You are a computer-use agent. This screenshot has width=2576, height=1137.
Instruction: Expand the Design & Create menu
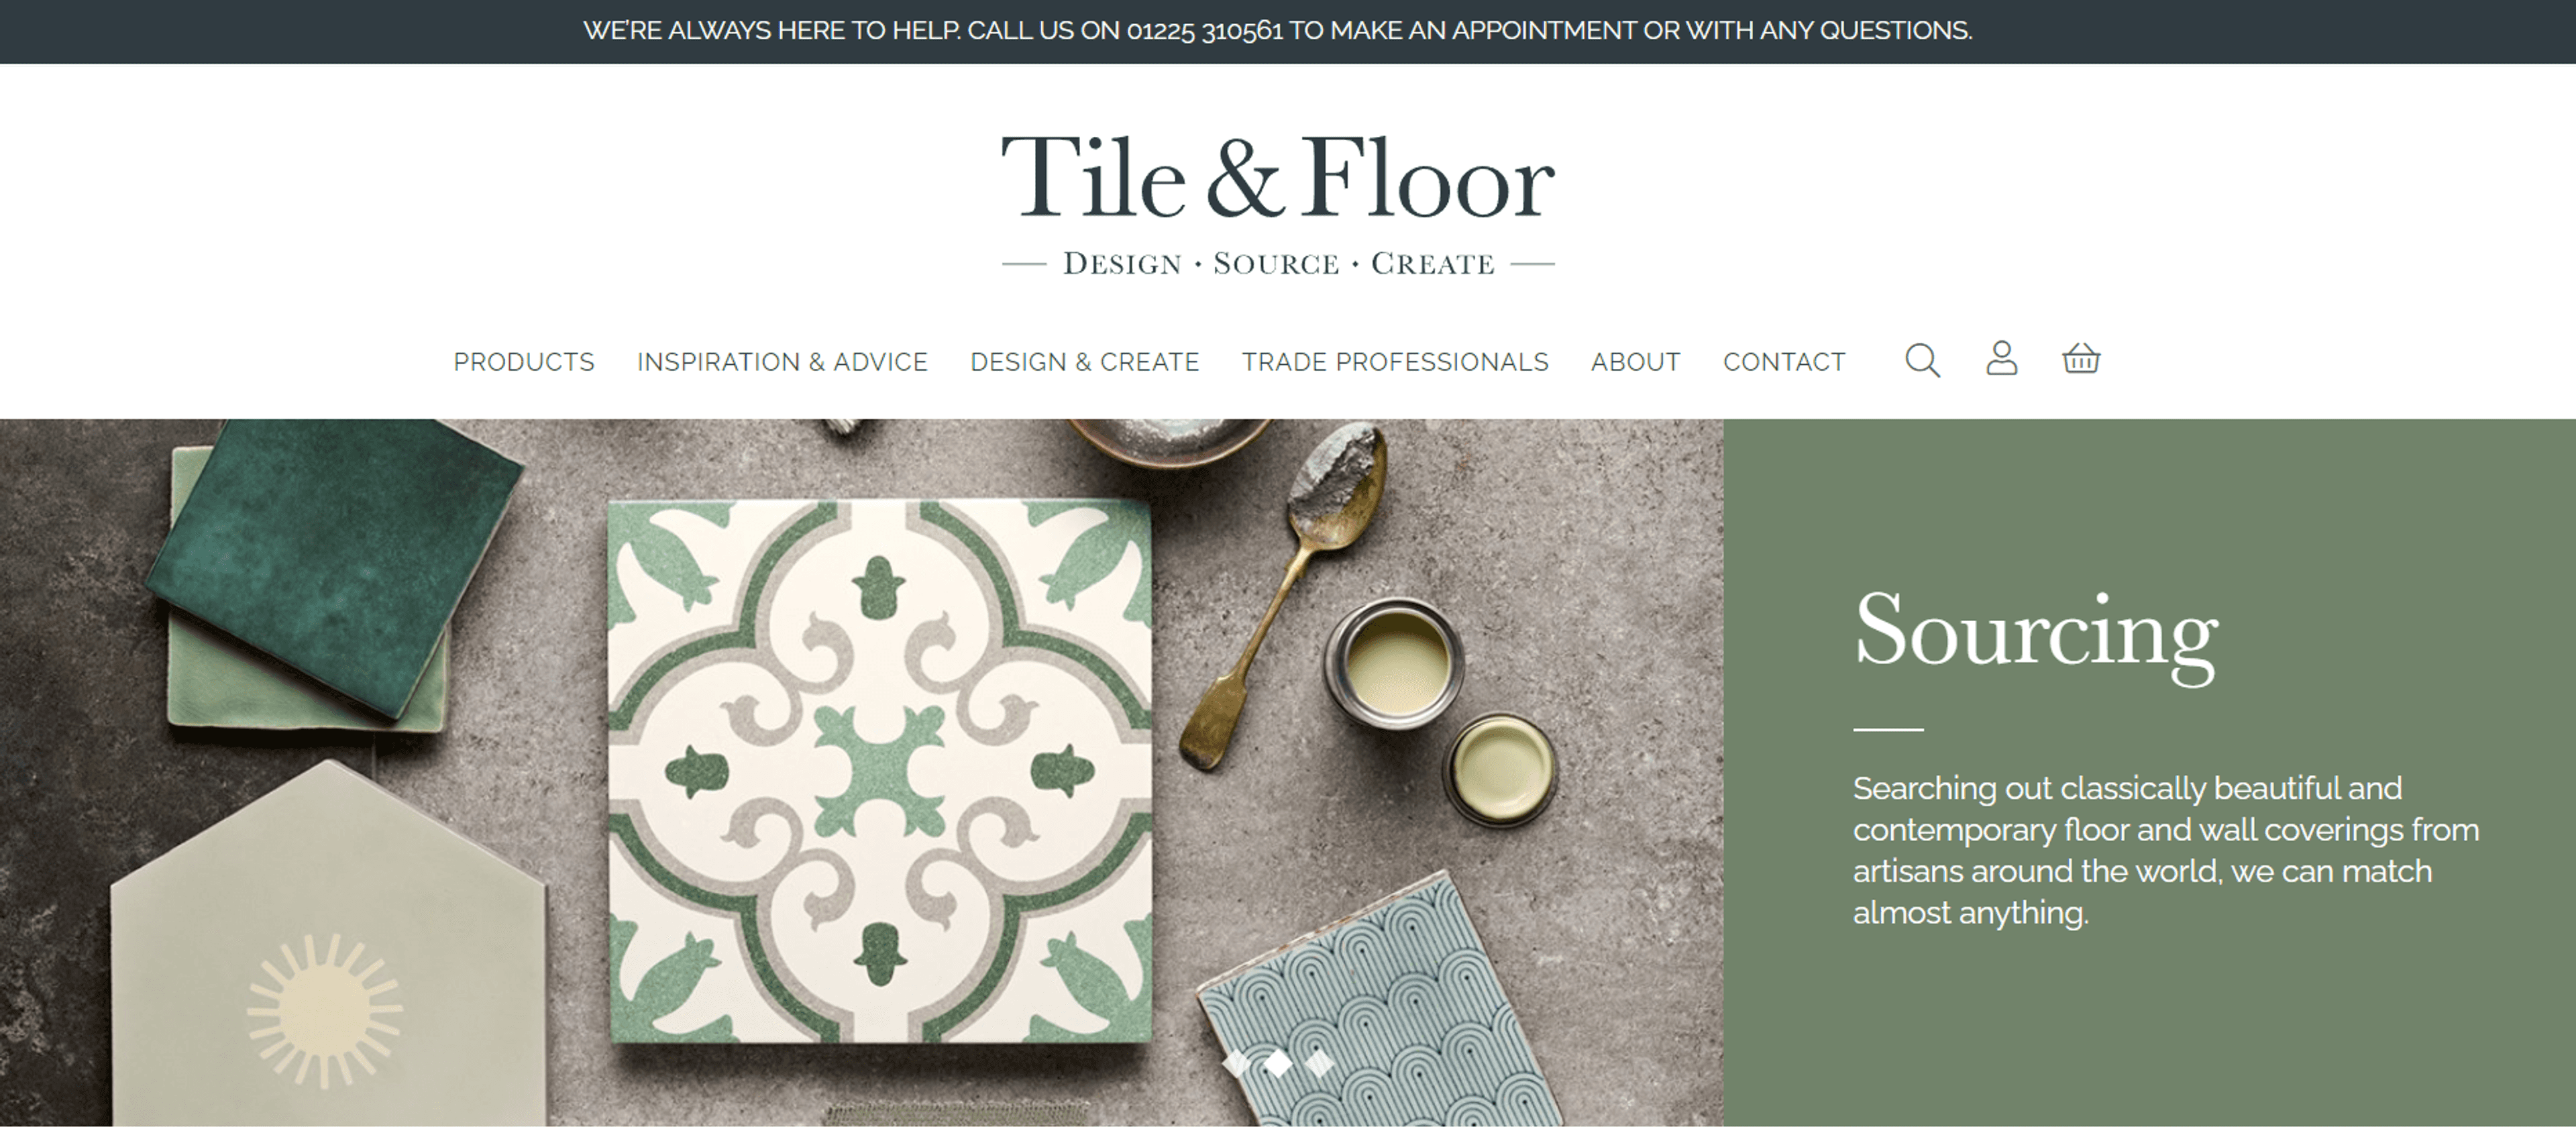pyautogui.click(x=1084, y=362)
